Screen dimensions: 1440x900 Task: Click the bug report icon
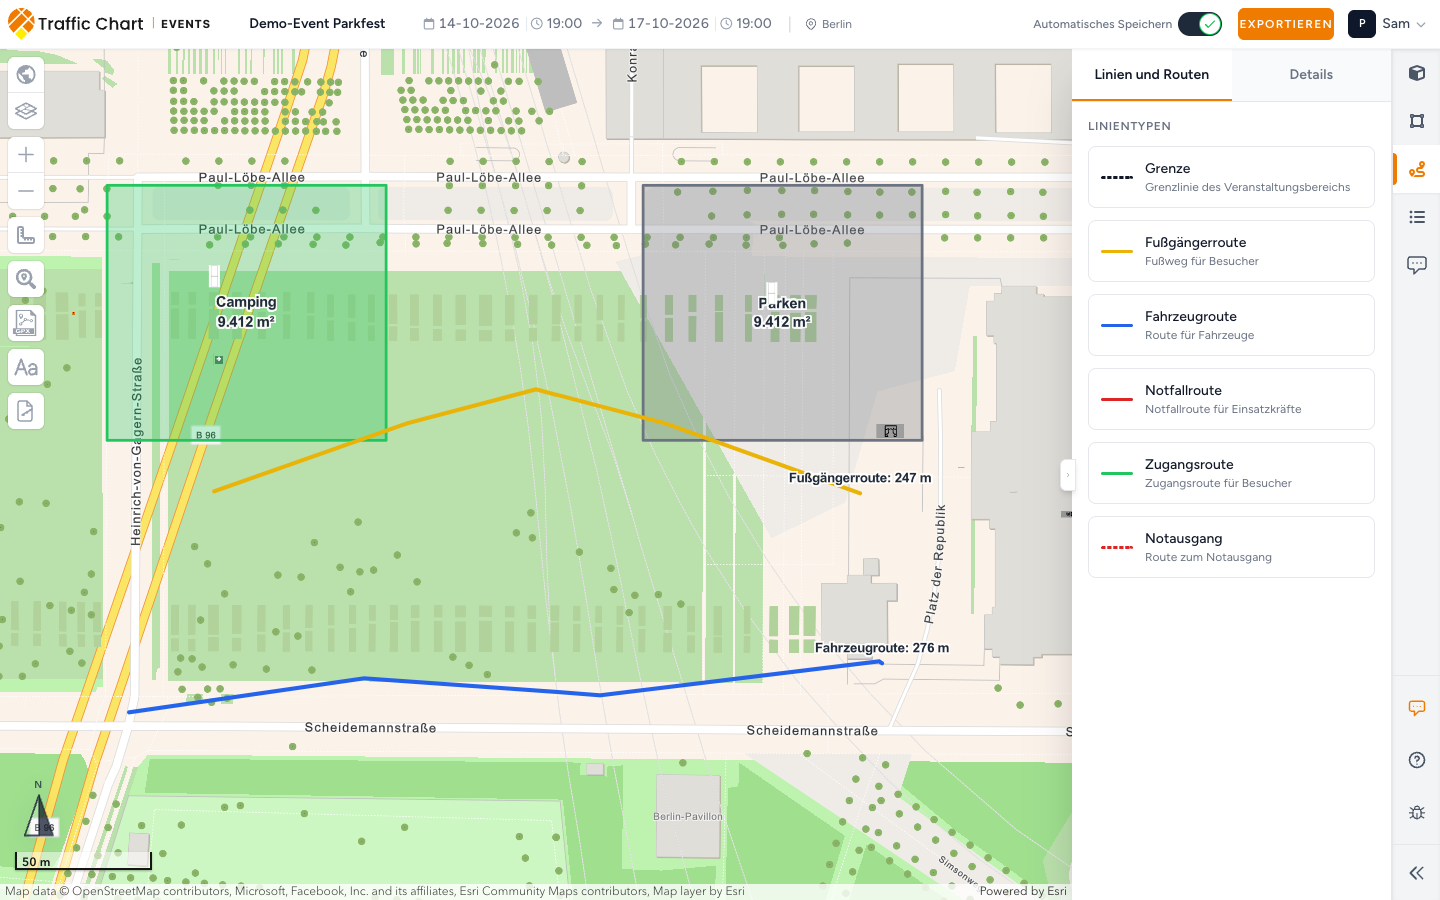point(1416,812)
